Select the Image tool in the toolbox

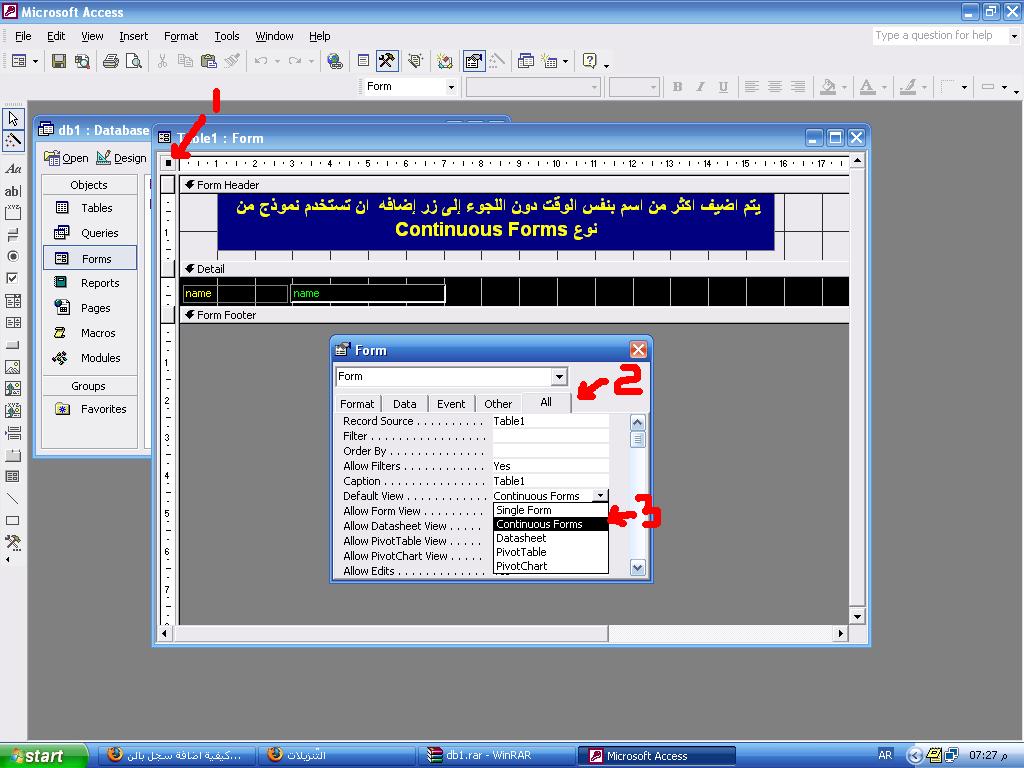(13, 366)
